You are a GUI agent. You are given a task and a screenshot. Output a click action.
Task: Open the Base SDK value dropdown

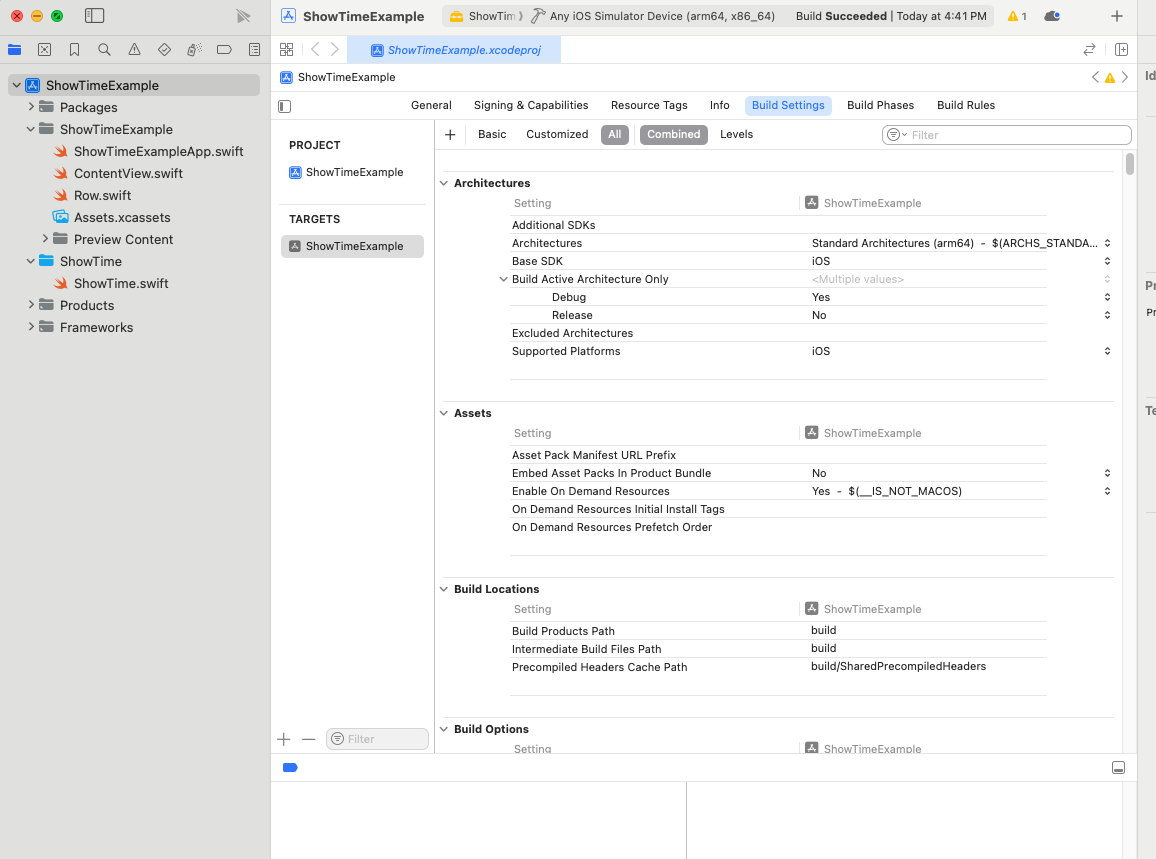(x=1107, y=261)
